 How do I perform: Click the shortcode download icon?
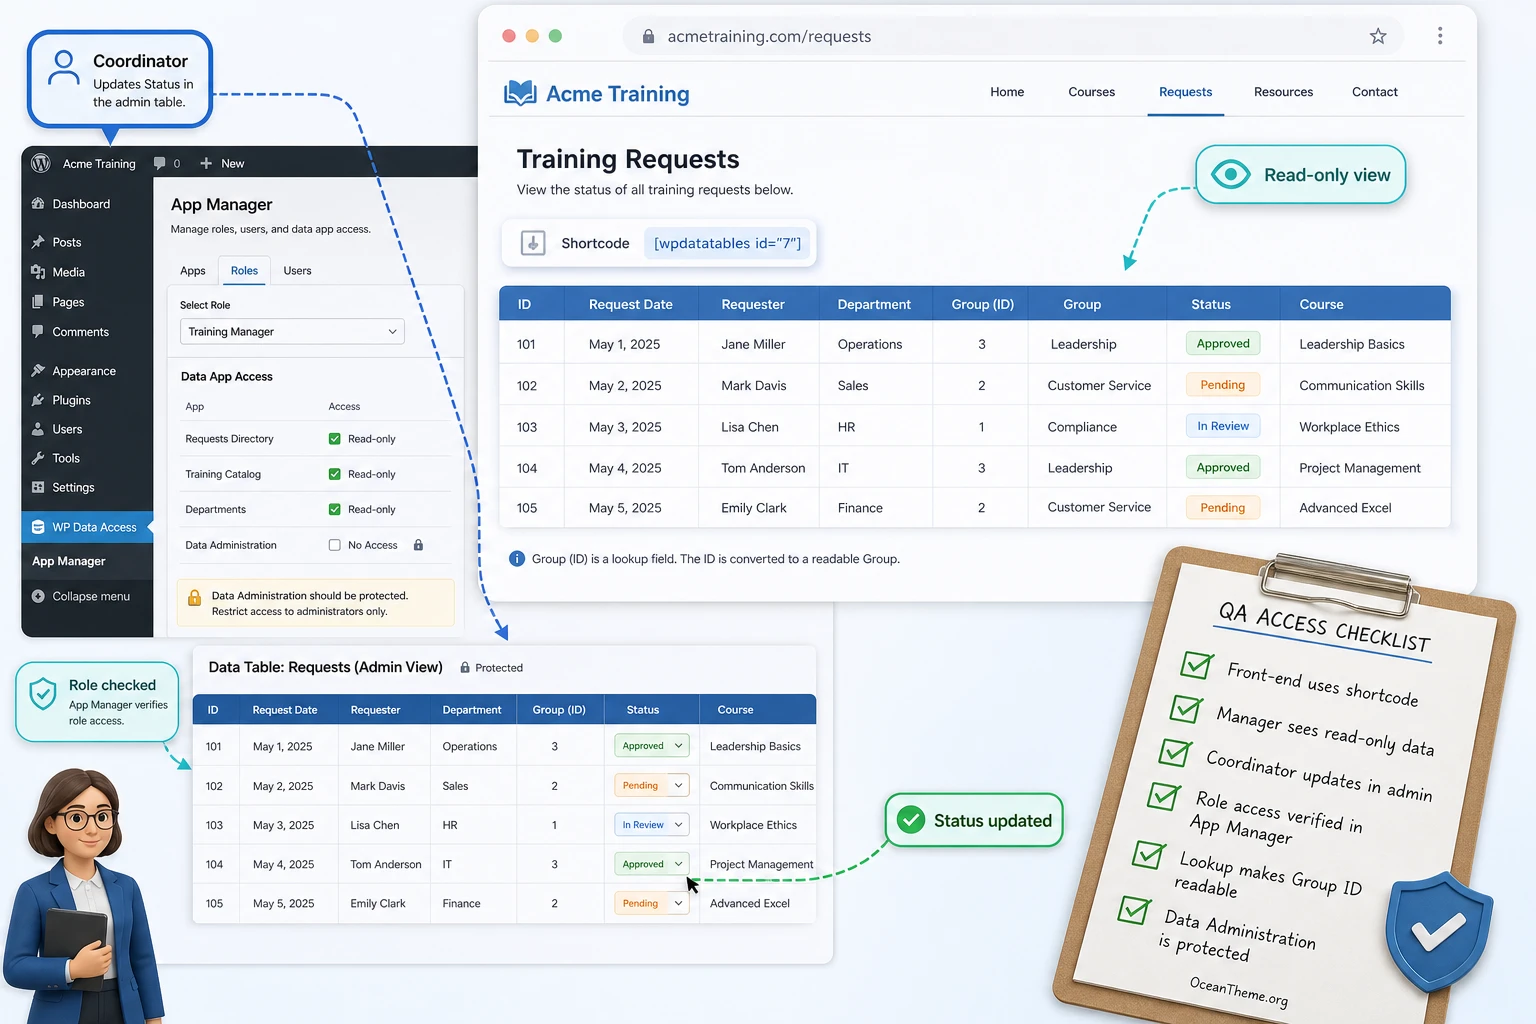click(x=533, y=243)
